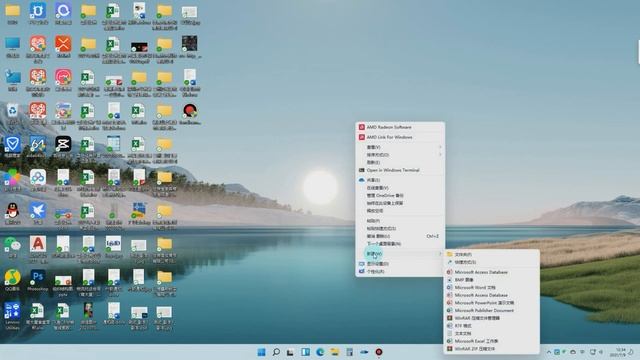640x360 pixels.
Task: Expand the 排序方式(O) sort submenu
Action: coord(400,155)
